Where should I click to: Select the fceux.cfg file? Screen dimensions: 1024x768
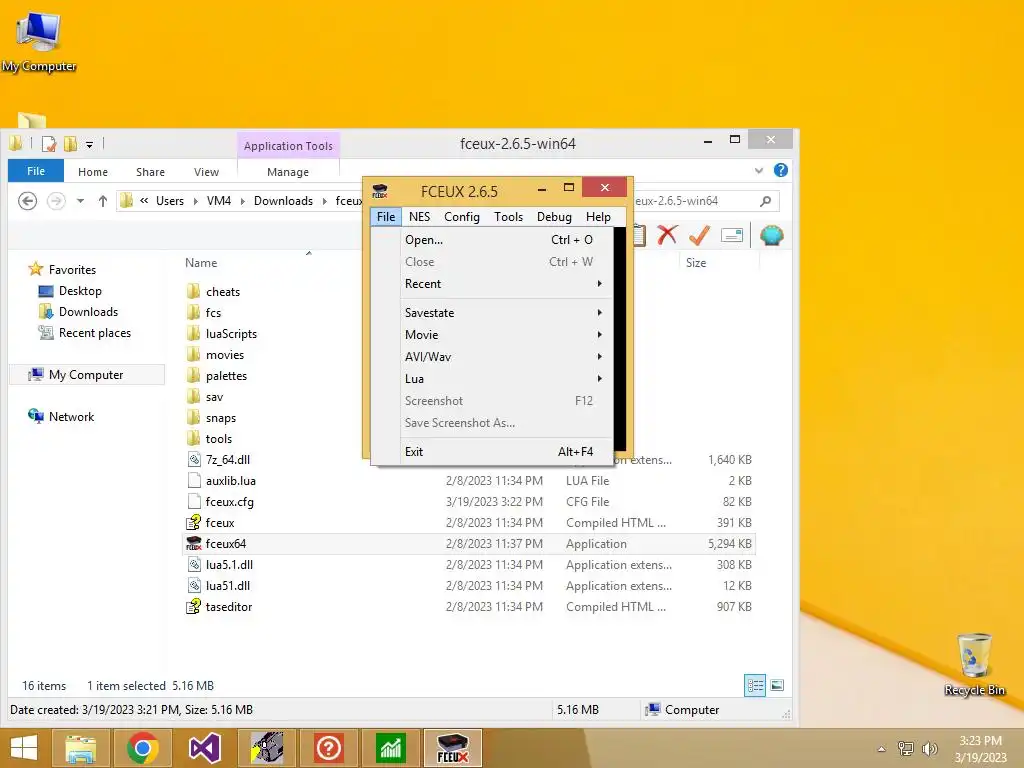229,502
